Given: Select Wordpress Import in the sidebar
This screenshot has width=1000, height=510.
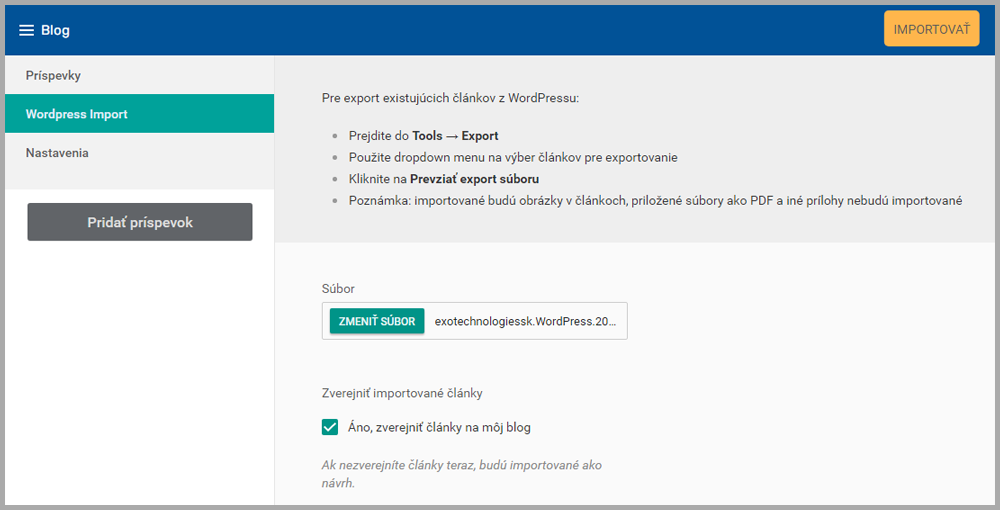Looking at the screenshot, I should coord(77,114).
